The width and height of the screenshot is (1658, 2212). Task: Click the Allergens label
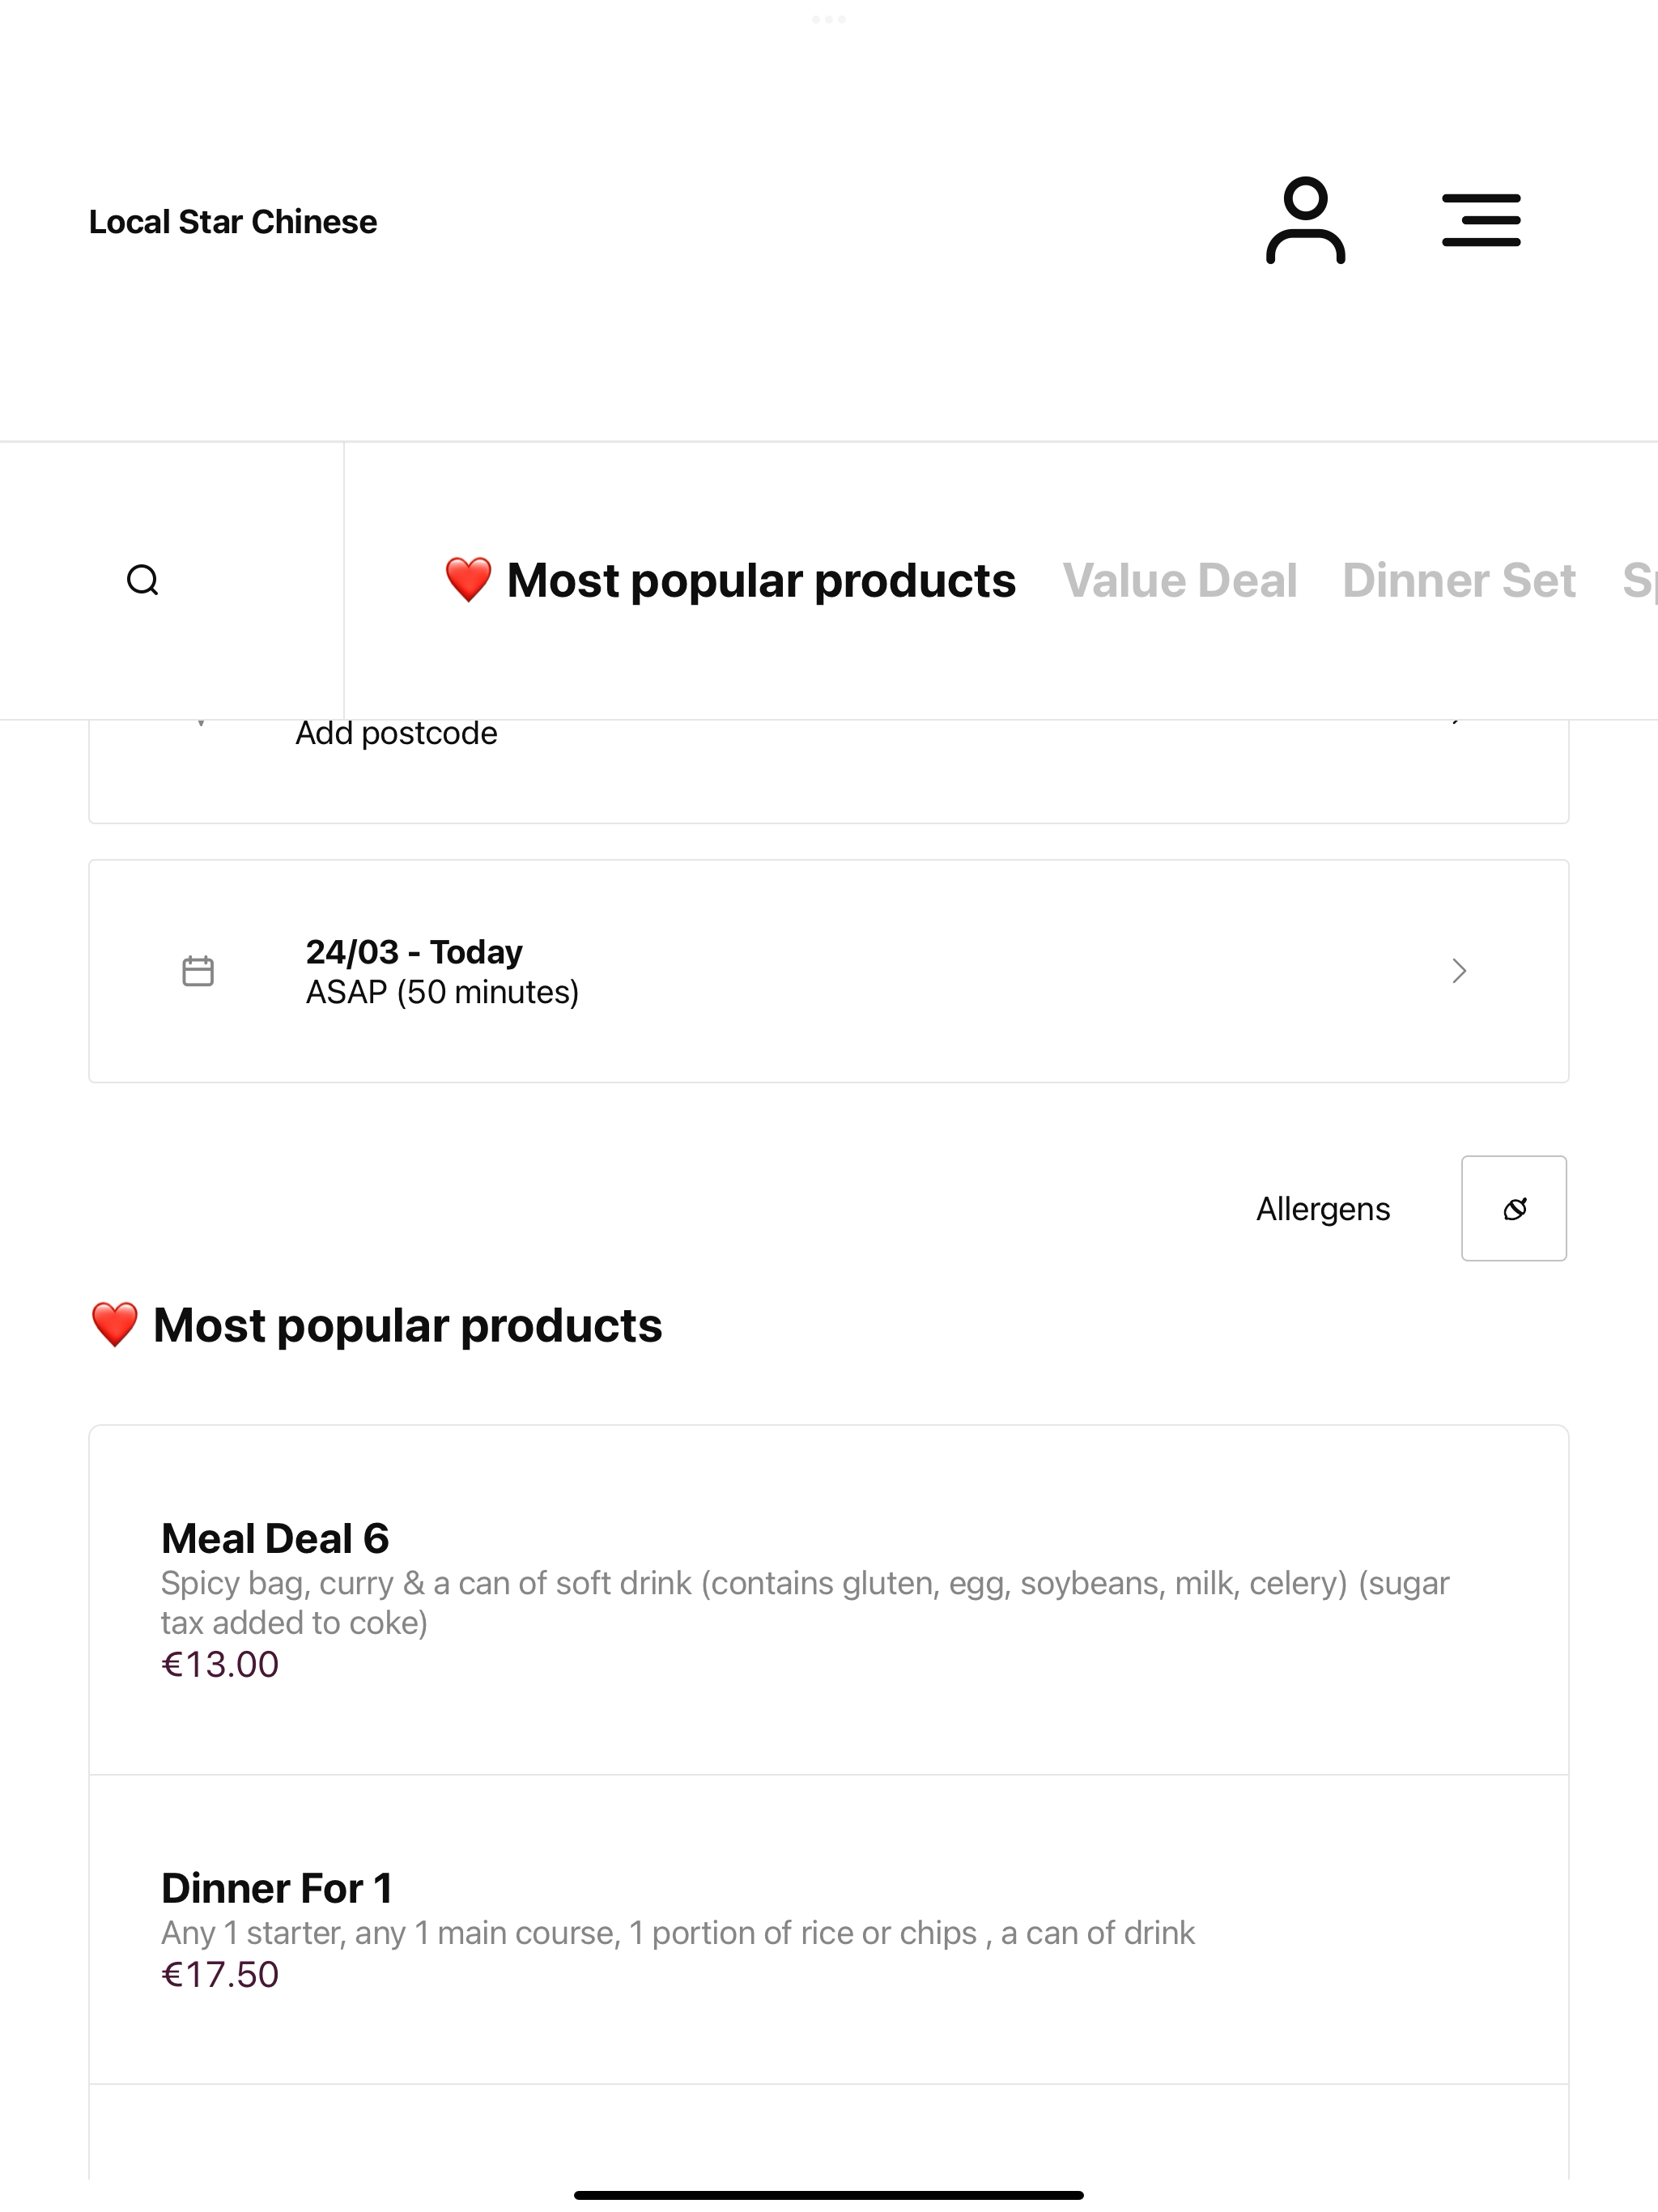click(1323, 1209)
